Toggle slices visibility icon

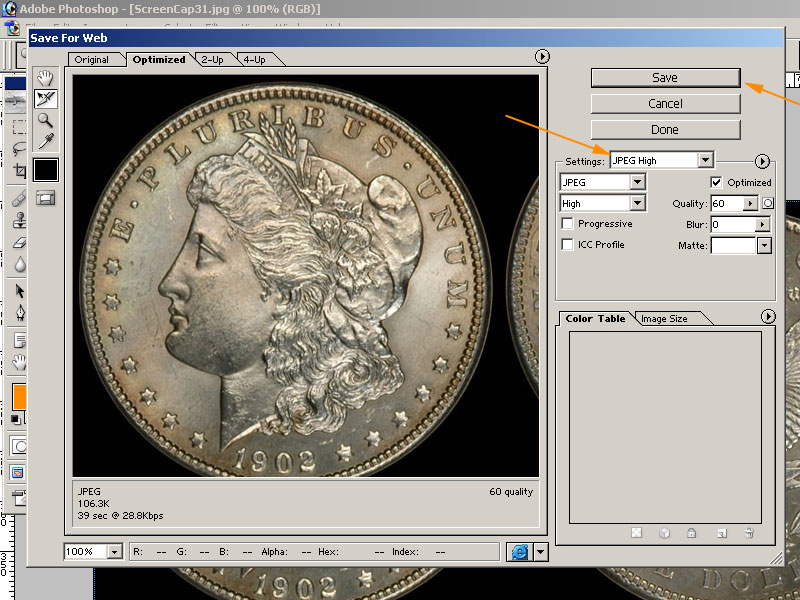pos(46,198)
